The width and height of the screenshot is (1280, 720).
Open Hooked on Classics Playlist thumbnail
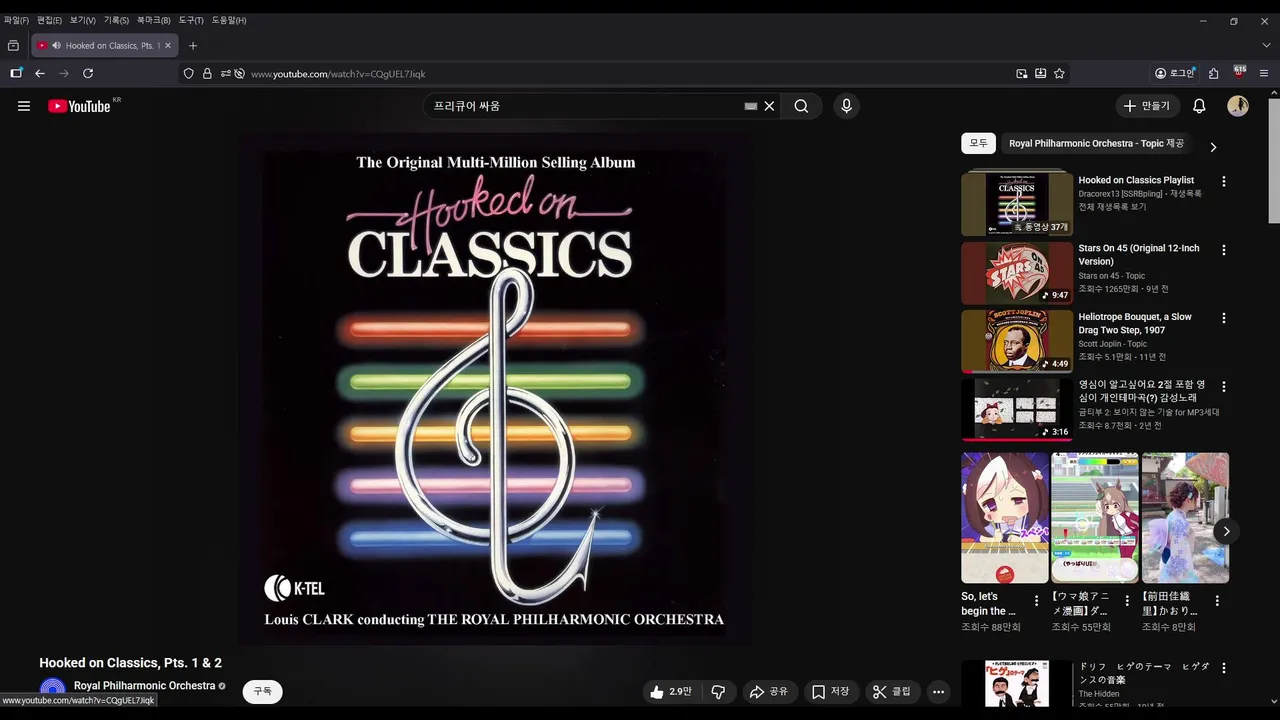tap(1017, 203)
